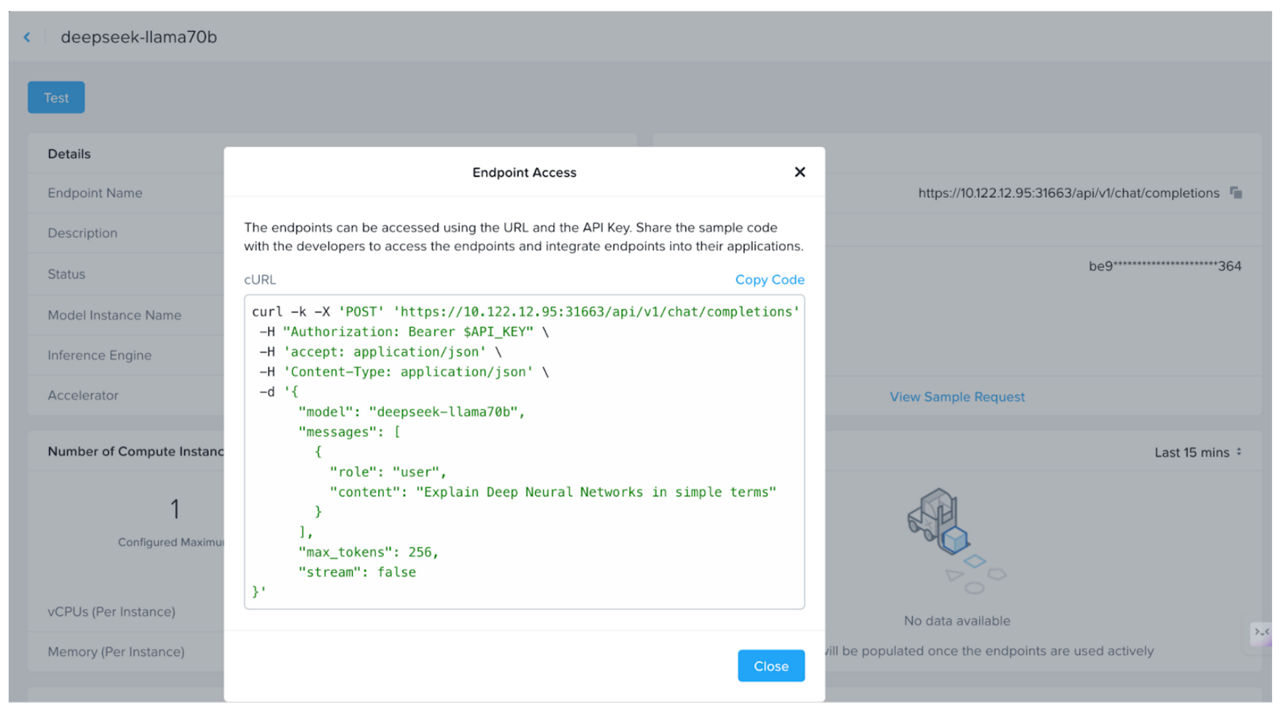1280x709 pixels.
Task: Click the Configured Maximum value of 1
Action: 175,509
